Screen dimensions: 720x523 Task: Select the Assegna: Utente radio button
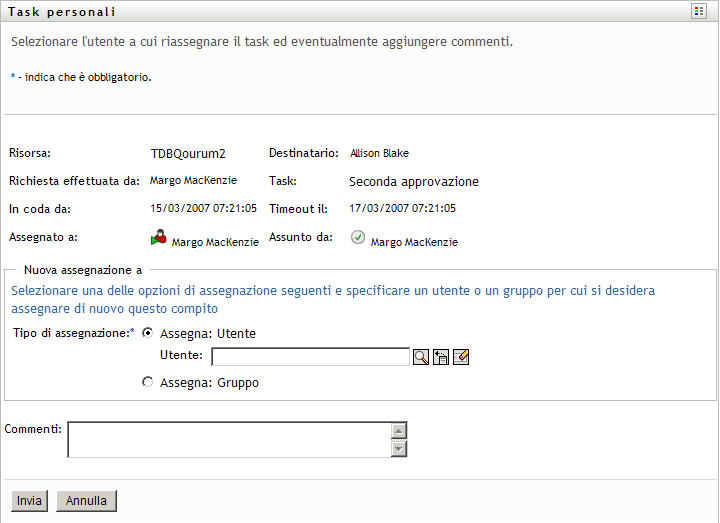coord(148,333)
